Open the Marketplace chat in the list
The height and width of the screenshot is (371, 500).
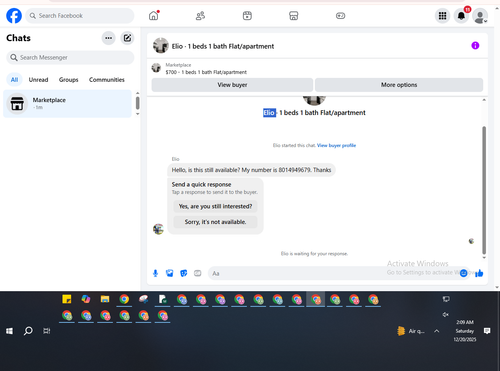67,103
